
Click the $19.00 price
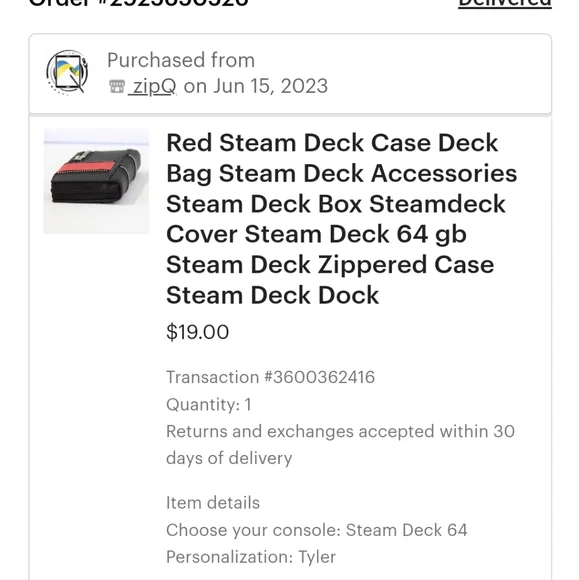click(198, 332)
